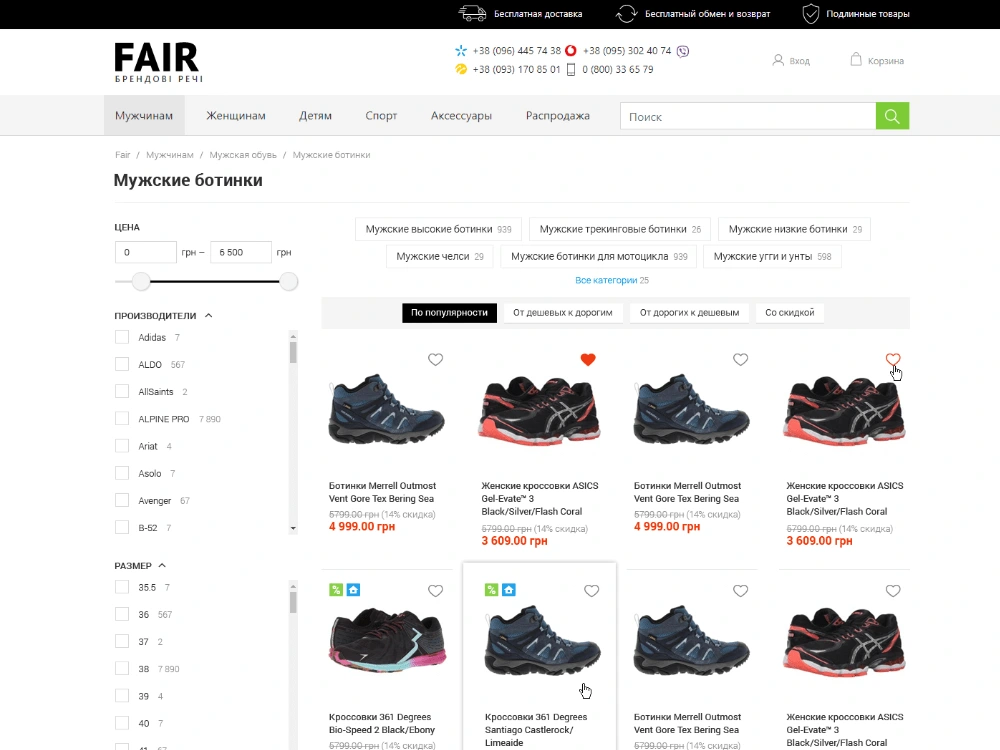Screen dimensions: 1000x750
Task: Click blue house badge on Bio-Speed 2 sneakers
Action: tap(353, 590)
